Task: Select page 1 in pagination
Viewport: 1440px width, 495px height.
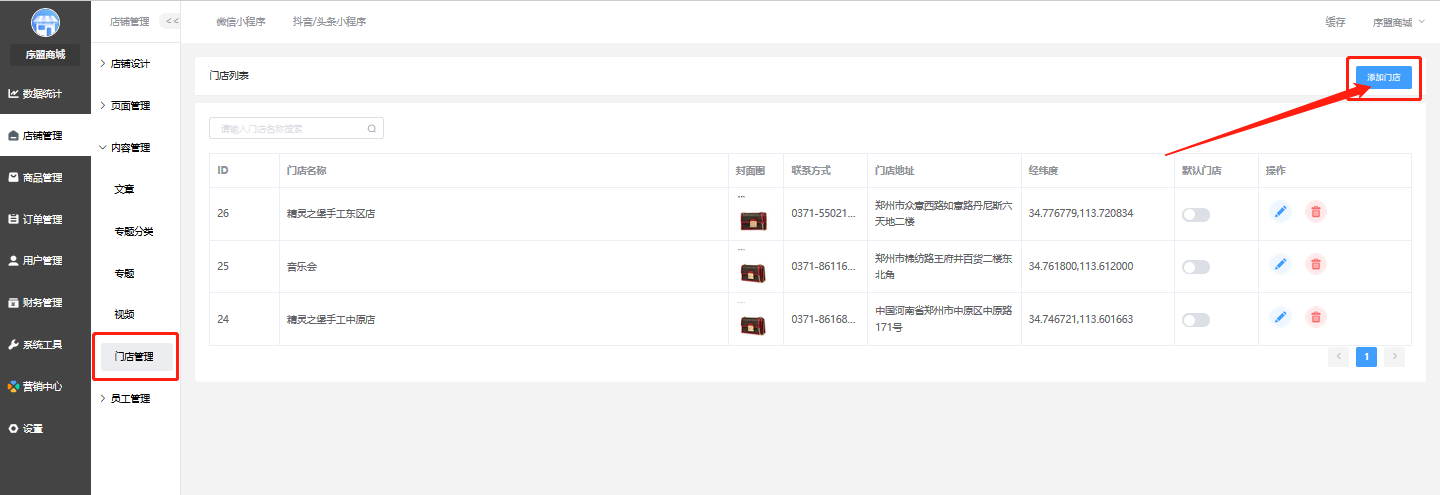Action: coord(1366,357)
